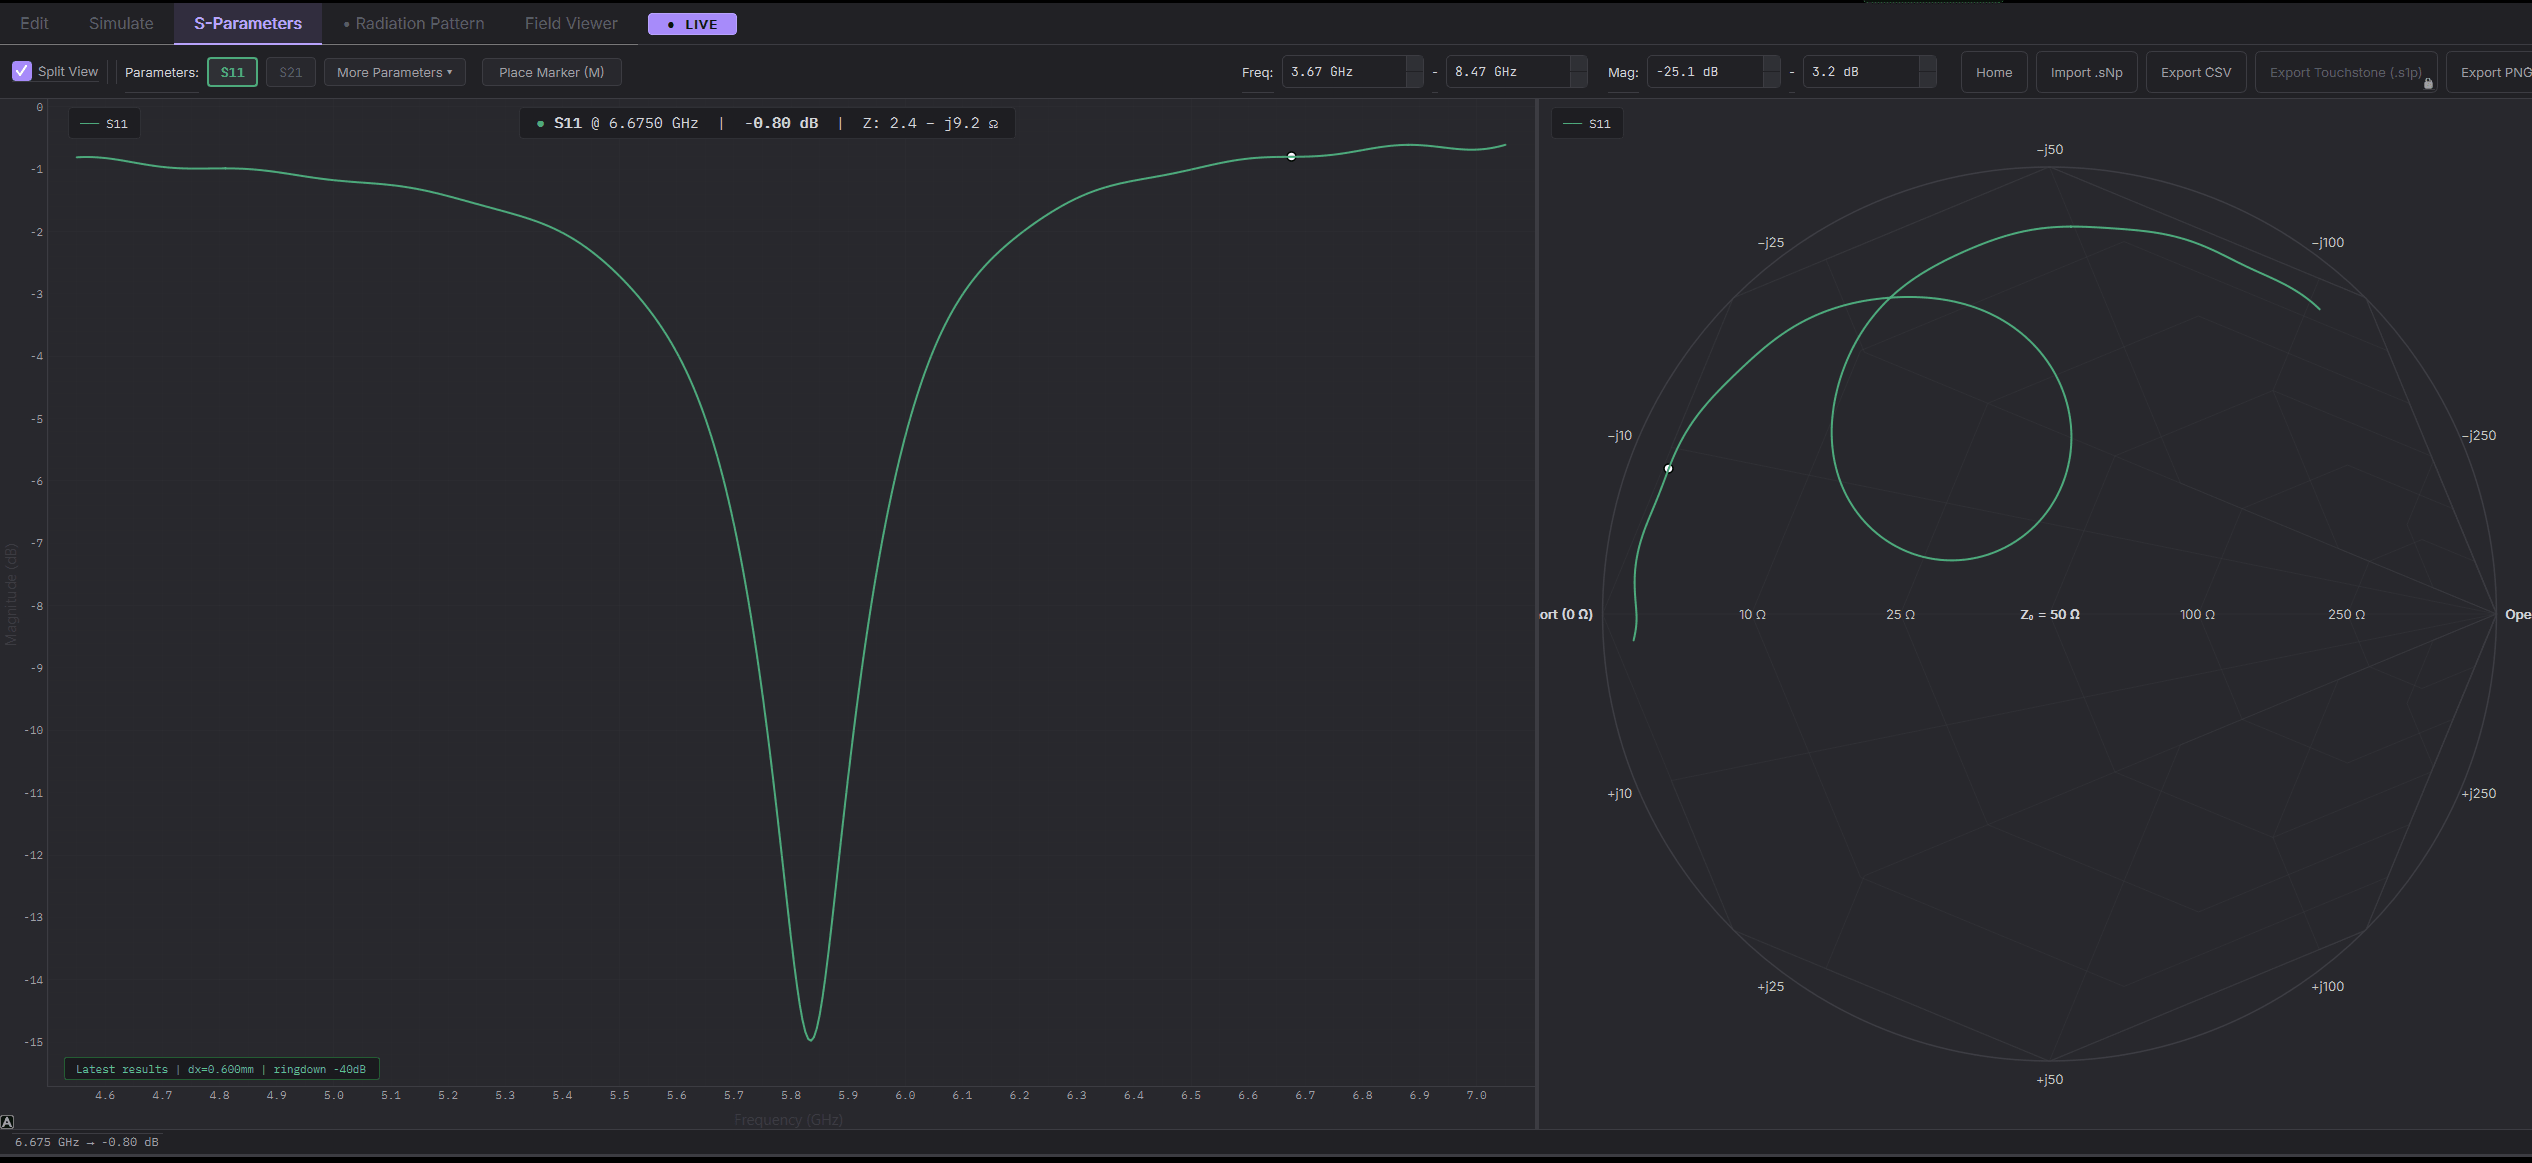The height and width of the screenshot is (1163, 2532).
Task: Click the +j25 reactance label
Action: [x=1770, y=986]
